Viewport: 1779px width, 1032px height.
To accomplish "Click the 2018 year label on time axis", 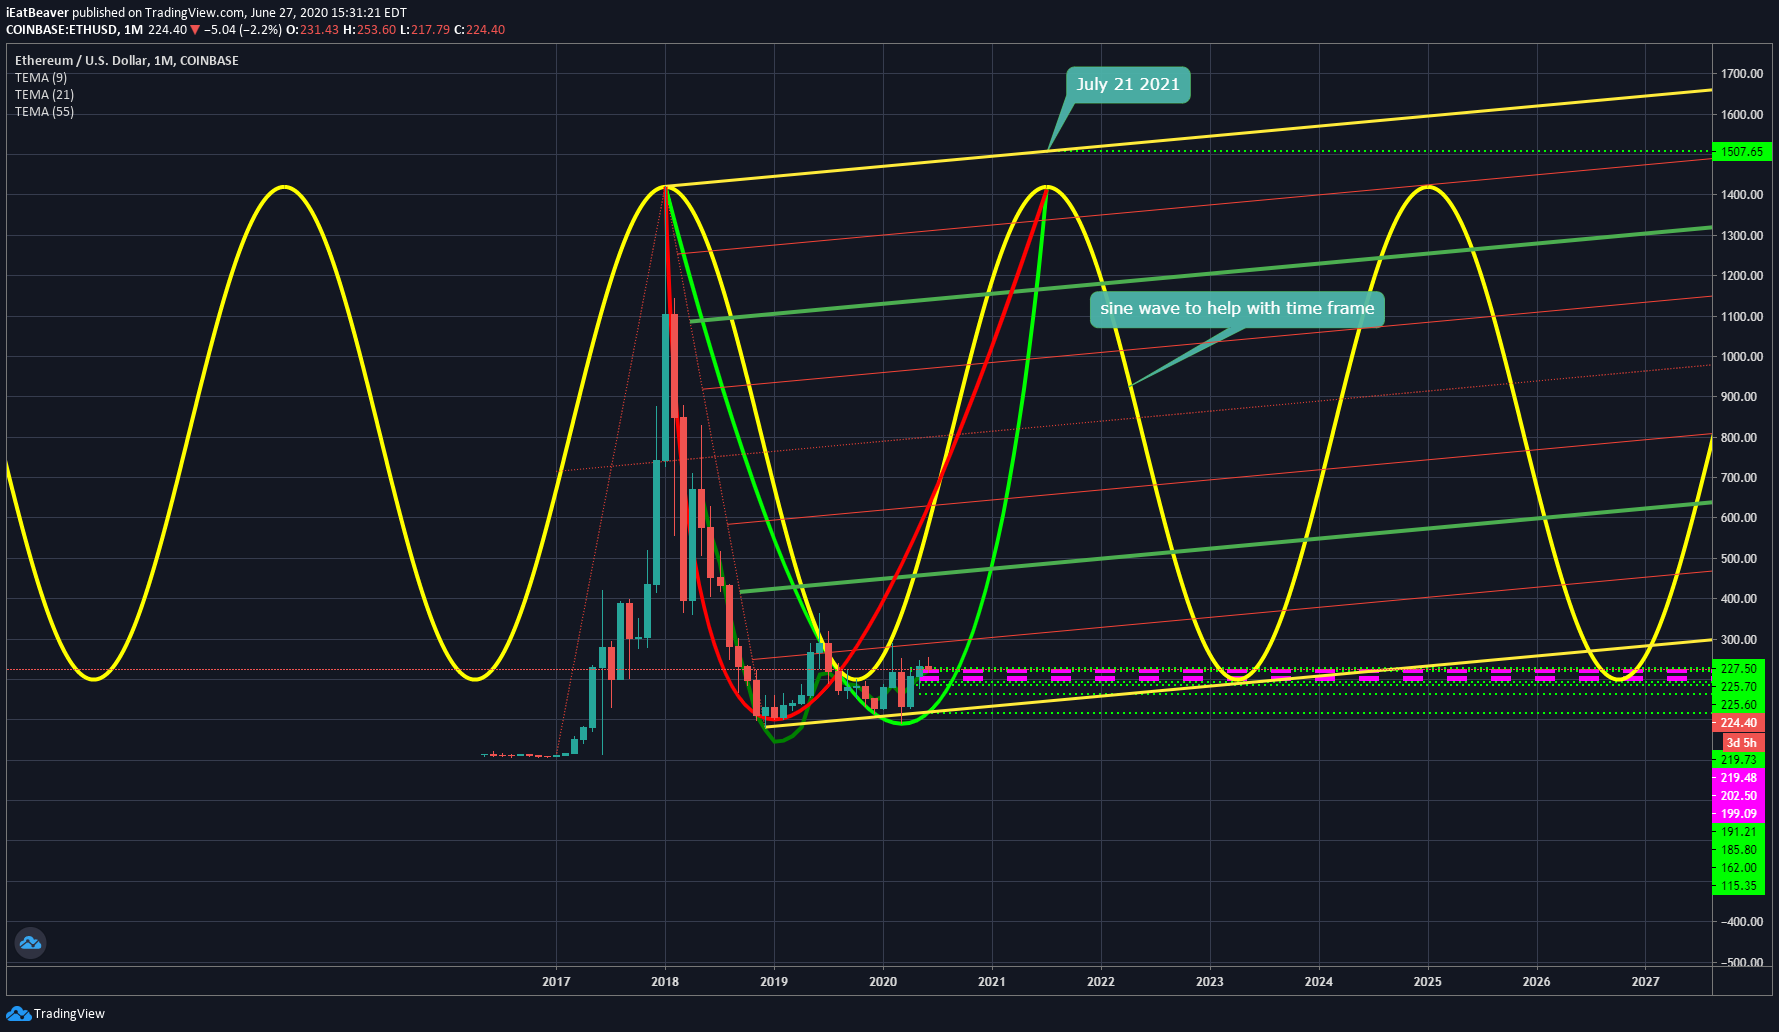I will (665, 981).
